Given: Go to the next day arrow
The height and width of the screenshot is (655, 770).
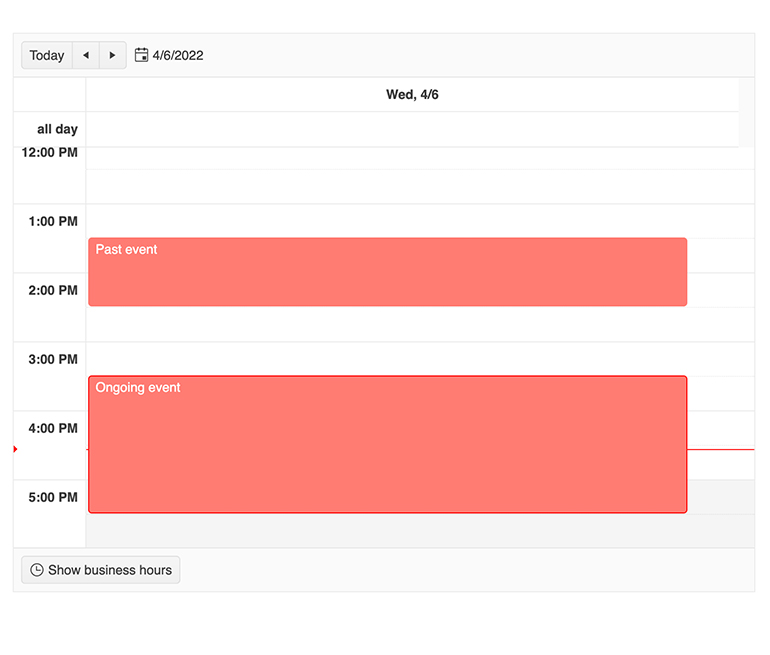Looking at the screenshot, I should point(113,56).
